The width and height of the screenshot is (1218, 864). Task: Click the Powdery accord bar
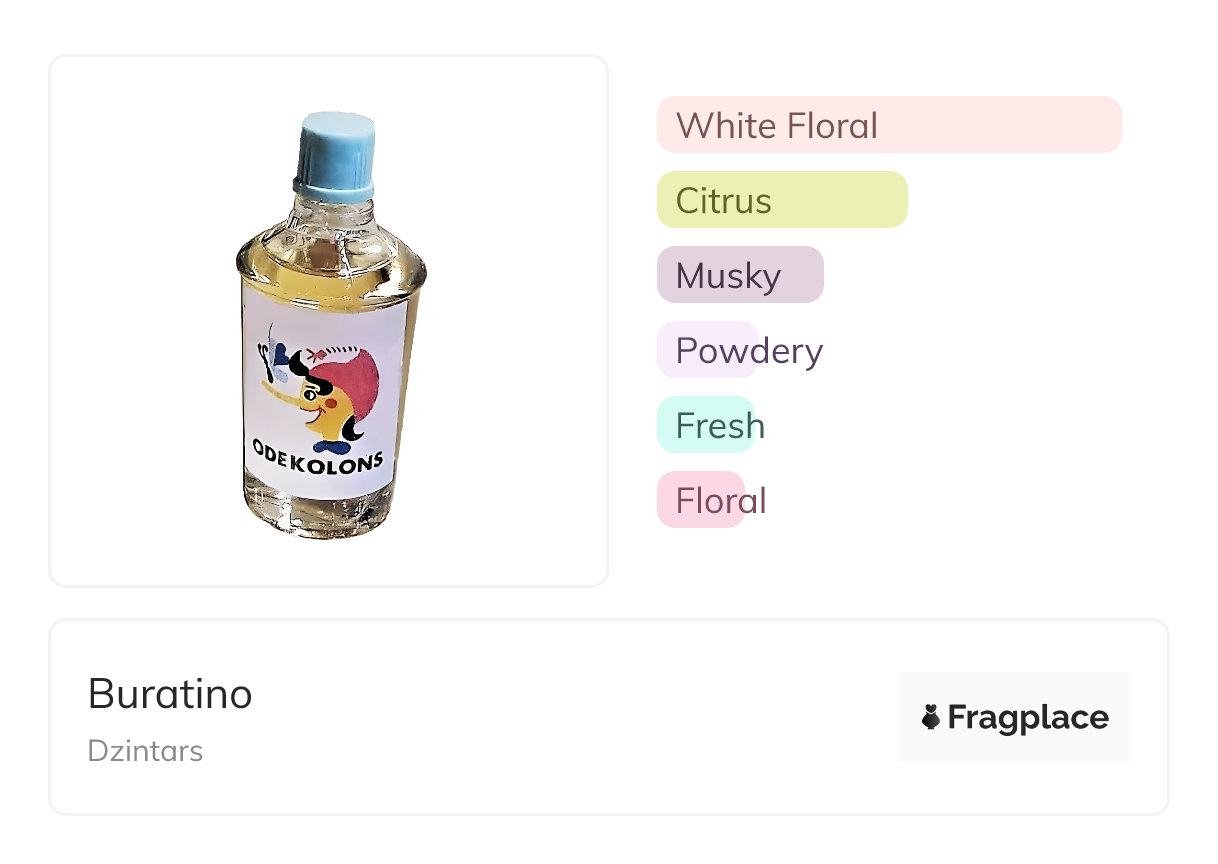[707, 350]
